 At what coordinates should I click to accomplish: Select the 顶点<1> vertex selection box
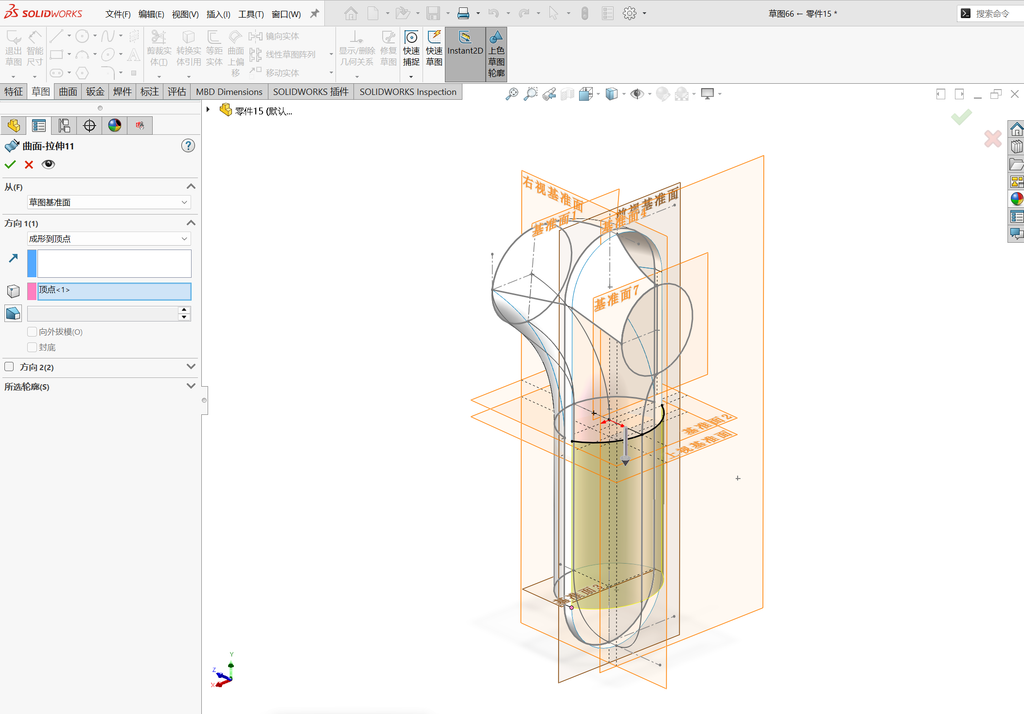[114, 291]
